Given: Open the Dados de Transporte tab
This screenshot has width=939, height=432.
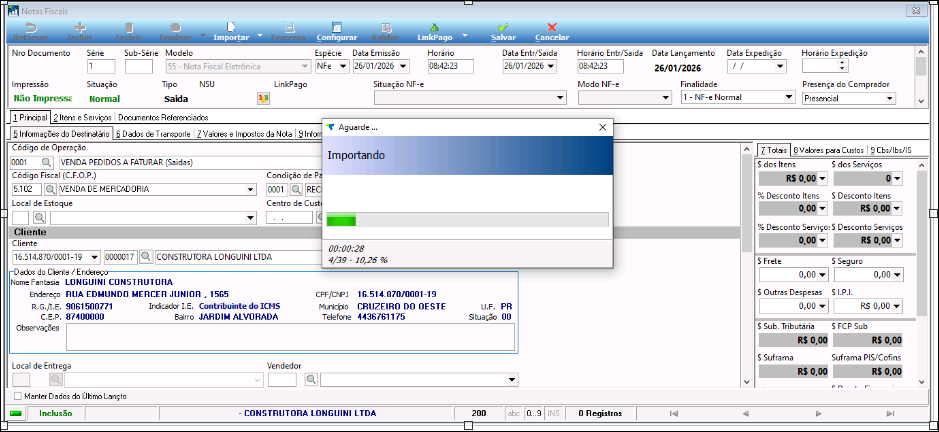Looking at the screenshot, I should coord(152,133).
